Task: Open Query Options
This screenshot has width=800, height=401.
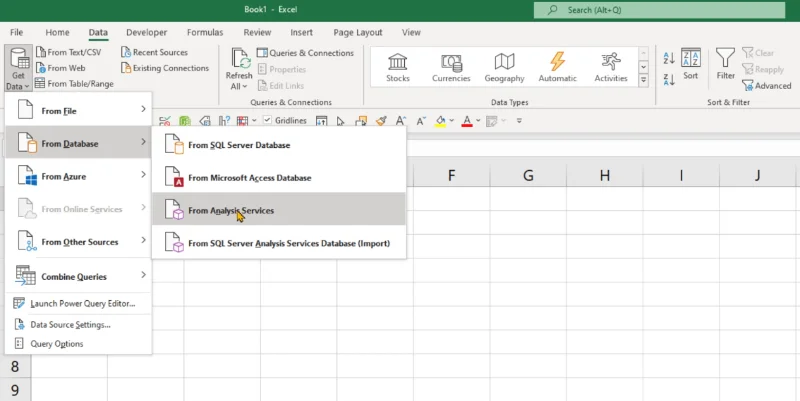Action: click(78, 344)
